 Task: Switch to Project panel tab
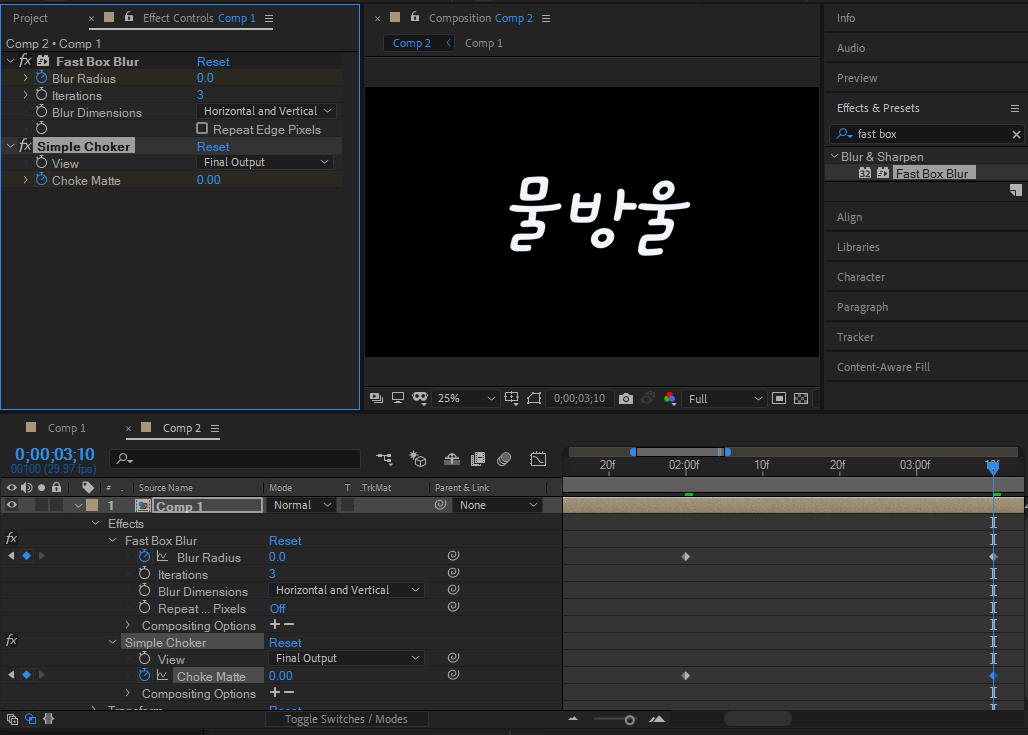pos(30,18)
